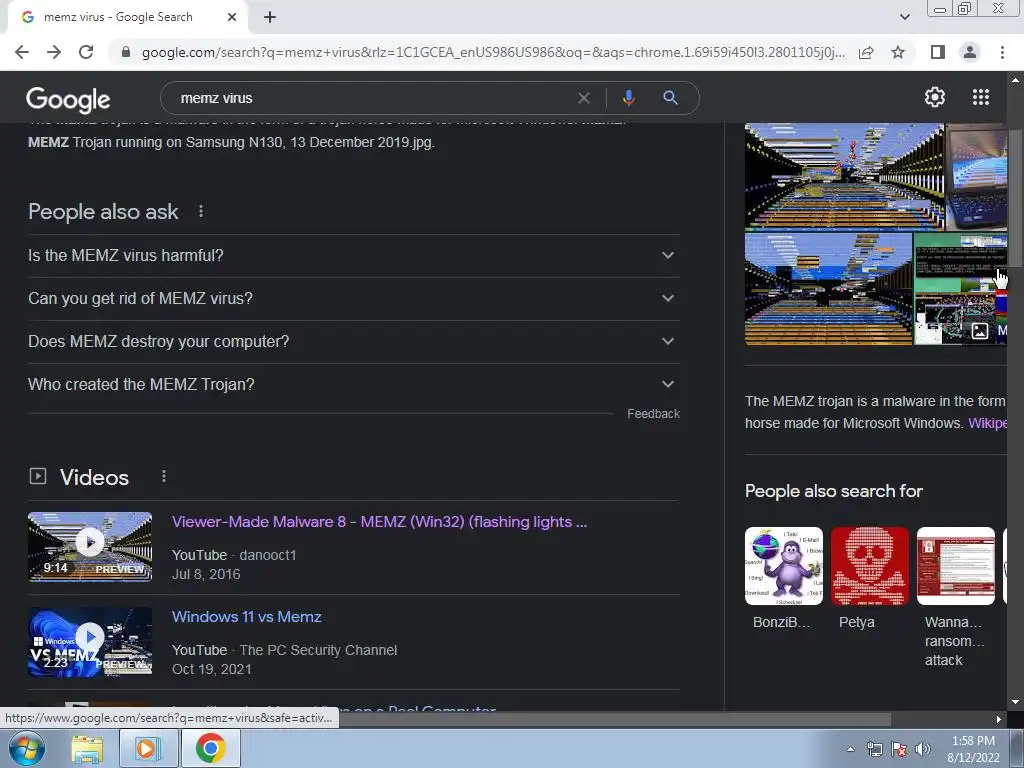Send Feedback on People also ask
This screenshot has height=768, width=1024.
coord(653,413)
